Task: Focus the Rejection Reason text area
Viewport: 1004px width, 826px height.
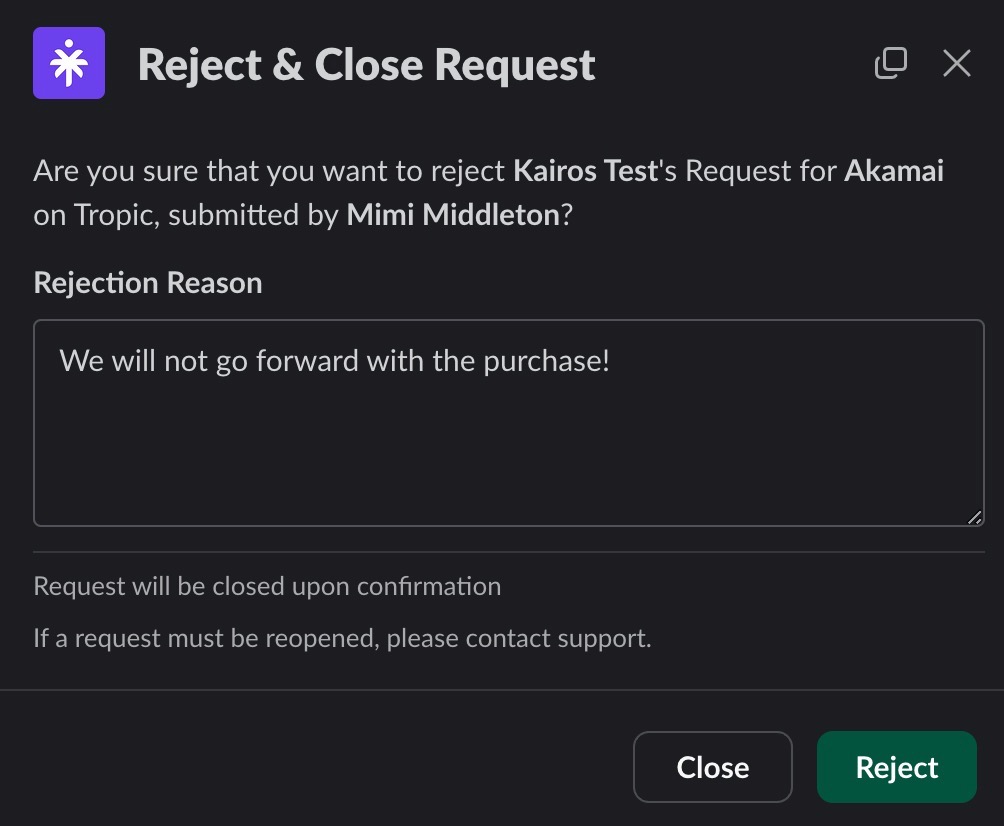Action: (x=508, y=423)
